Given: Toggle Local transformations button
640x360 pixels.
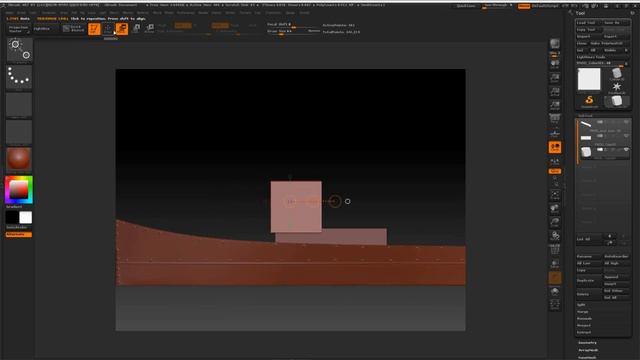Looking at the screenshot, I should click(x=555, y=147).
